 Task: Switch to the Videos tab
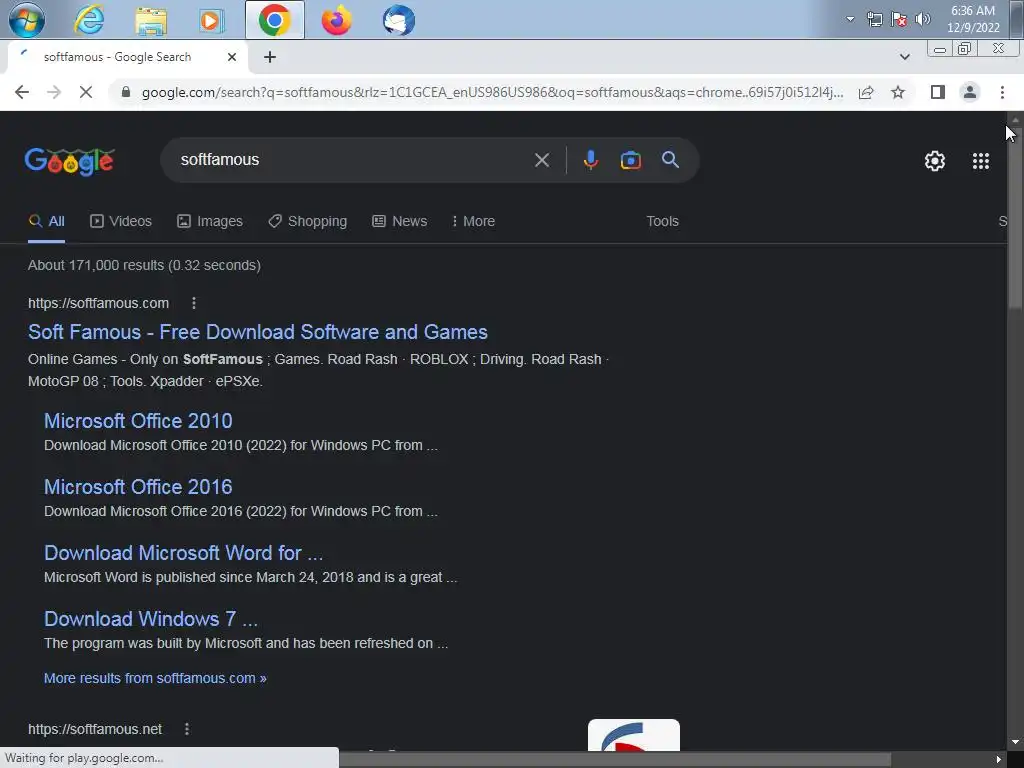tap(121, 221)
